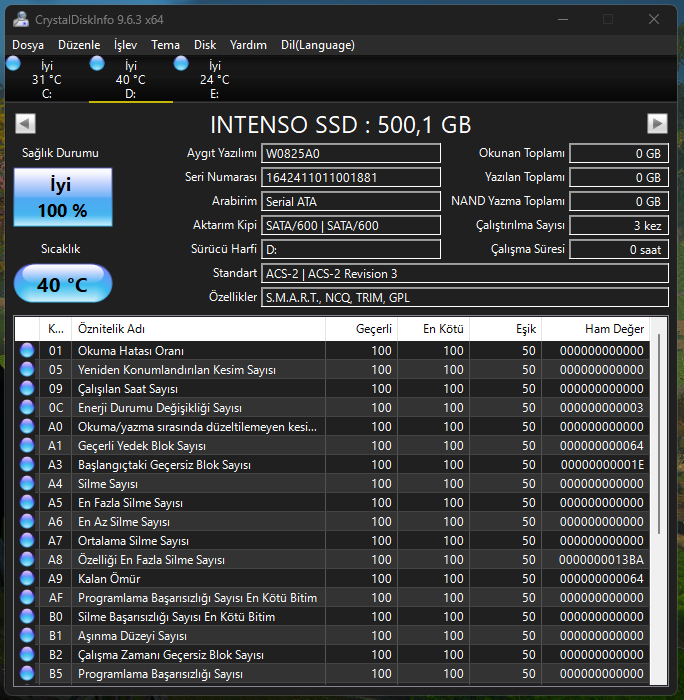Image resolution: width=684 pixels, height=700 pixels.
Task: Open the Düzenle menu
Action: click(79, 45)
